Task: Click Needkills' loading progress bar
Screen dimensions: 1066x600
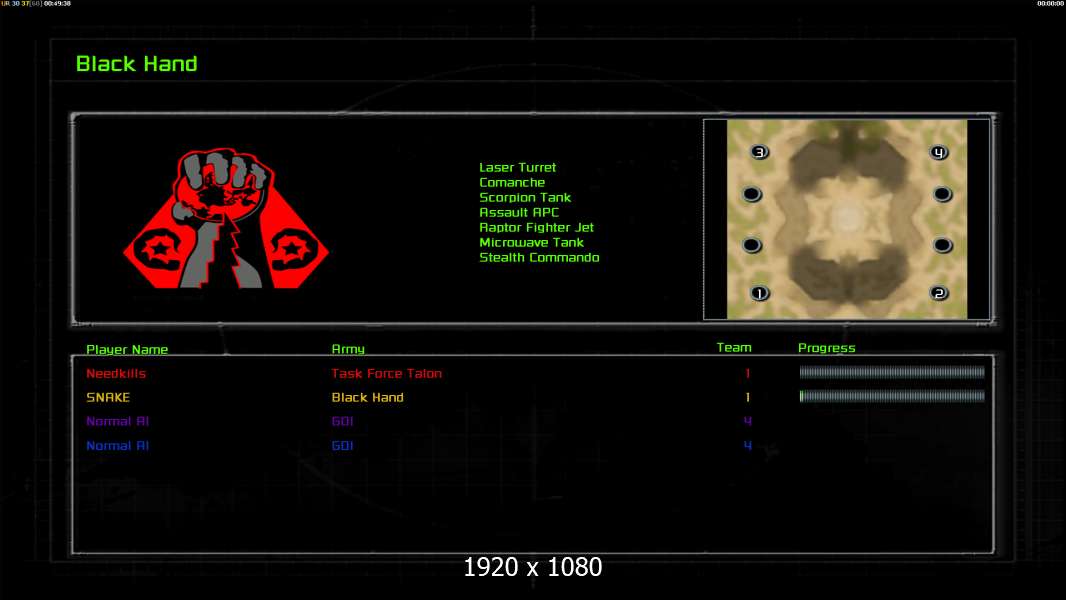Action: [x=892, y=372]
